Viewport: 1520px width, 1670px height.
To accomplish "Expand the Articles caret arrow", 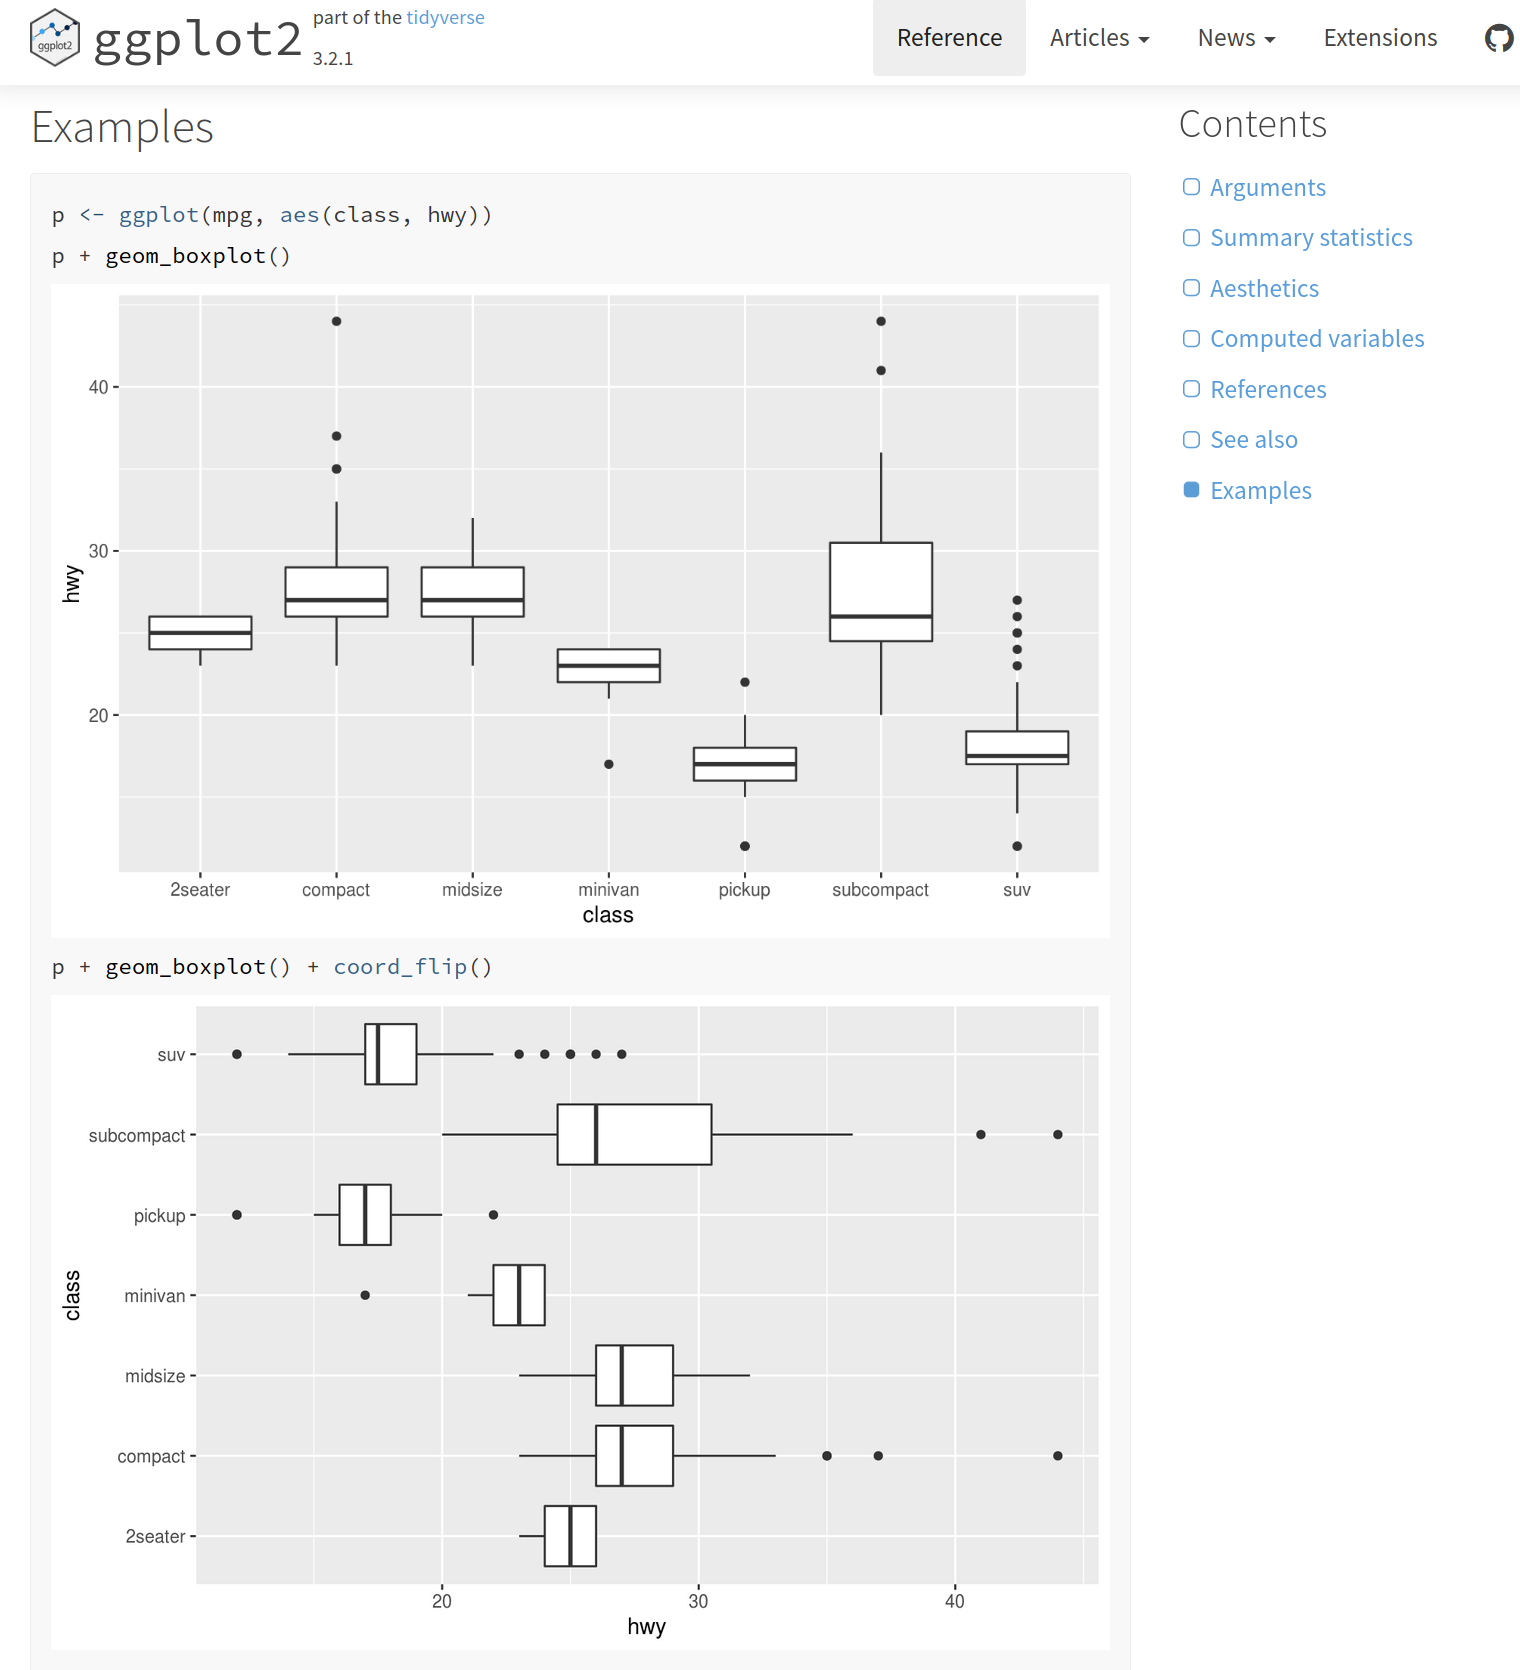I will pyautogui.click(x=1144, y=40).
